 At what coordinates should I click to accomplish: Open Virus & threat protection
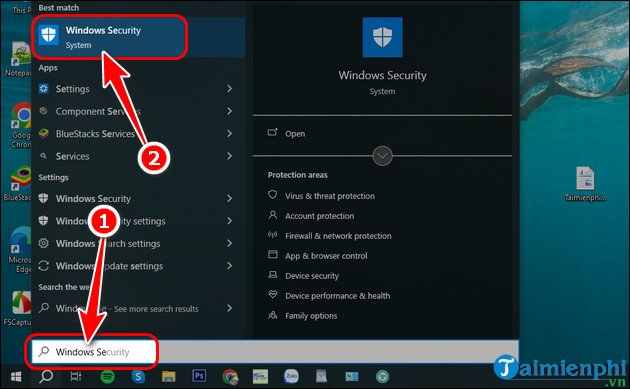[330, 196]
